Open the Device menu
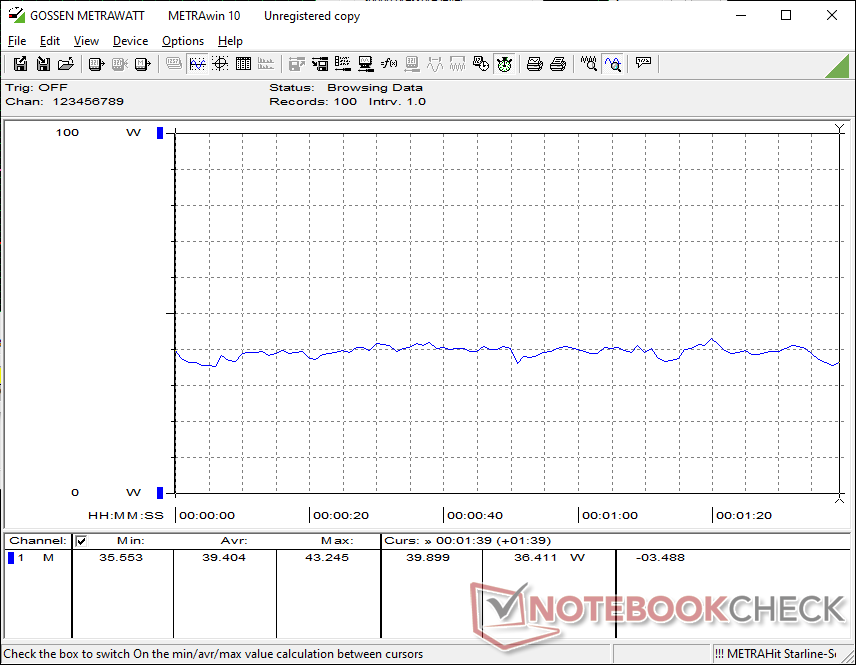This screenshot has height=665, width=856. (130, 41)
